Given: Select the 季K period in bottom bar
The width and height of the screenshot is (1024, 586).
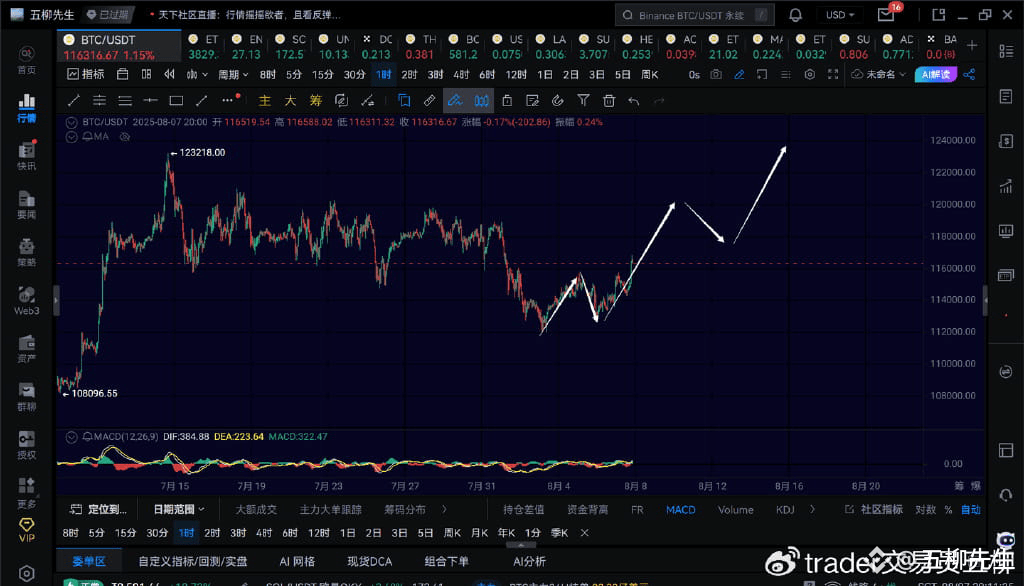Looking at the screenshot, I should click(559, 533).
